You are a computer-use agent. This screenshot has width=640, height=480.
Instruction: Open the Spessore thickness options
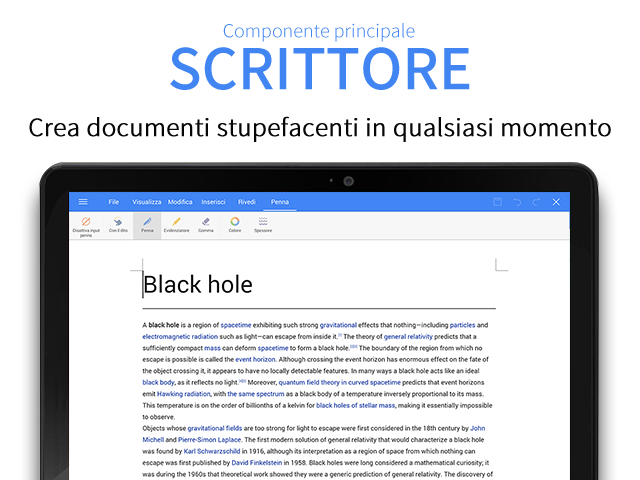tap(263, 225)
